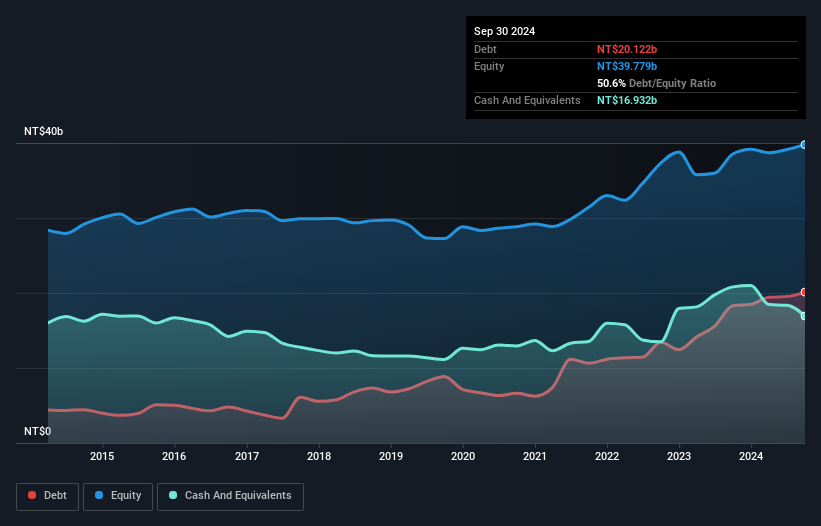821x526 pixels.
Task: Click the 2023 x-axis label
Action: pyautogui.click(x=679, y=456)
